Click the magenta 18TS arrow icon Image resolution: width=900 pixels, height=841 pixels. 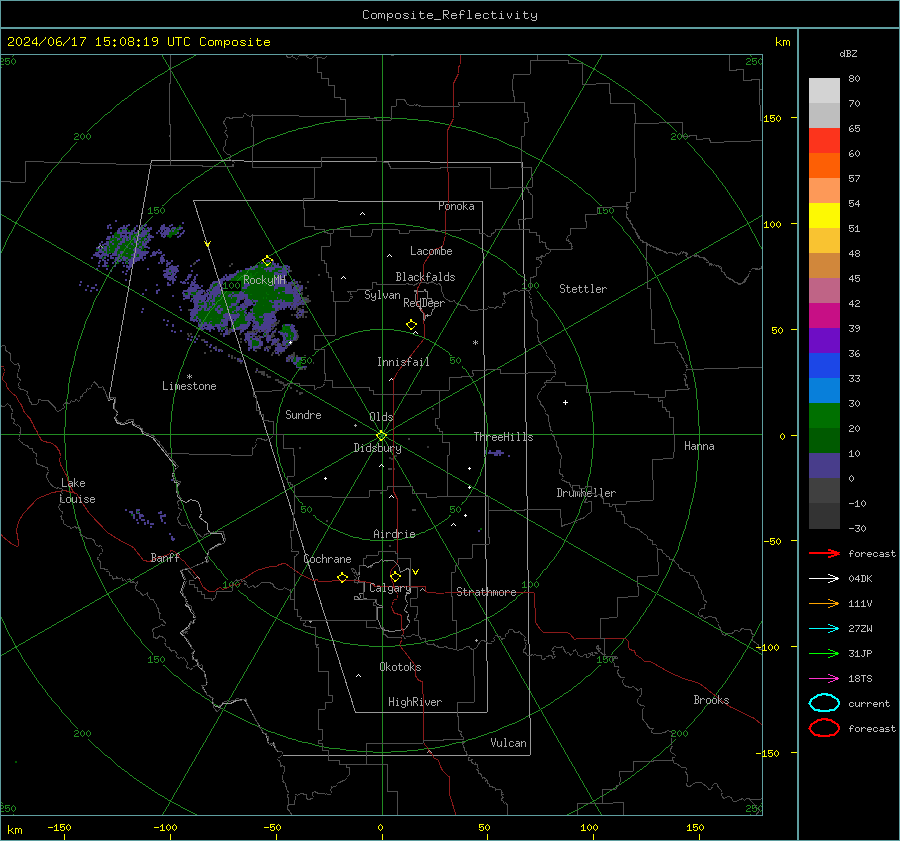click(x=824, y=679)
